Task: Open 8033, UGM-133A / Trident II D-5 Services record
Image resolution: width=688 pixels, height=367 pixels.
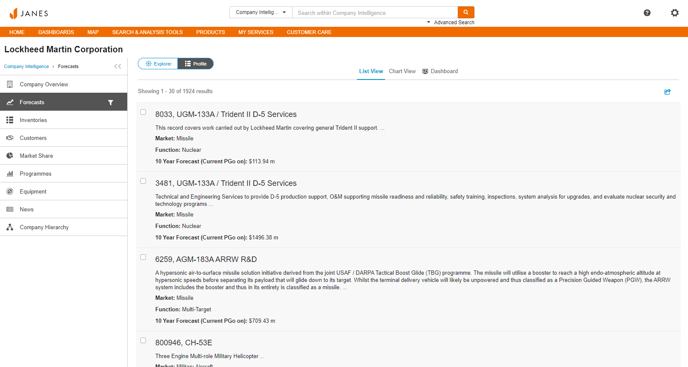Action: (x=226, y=114)
